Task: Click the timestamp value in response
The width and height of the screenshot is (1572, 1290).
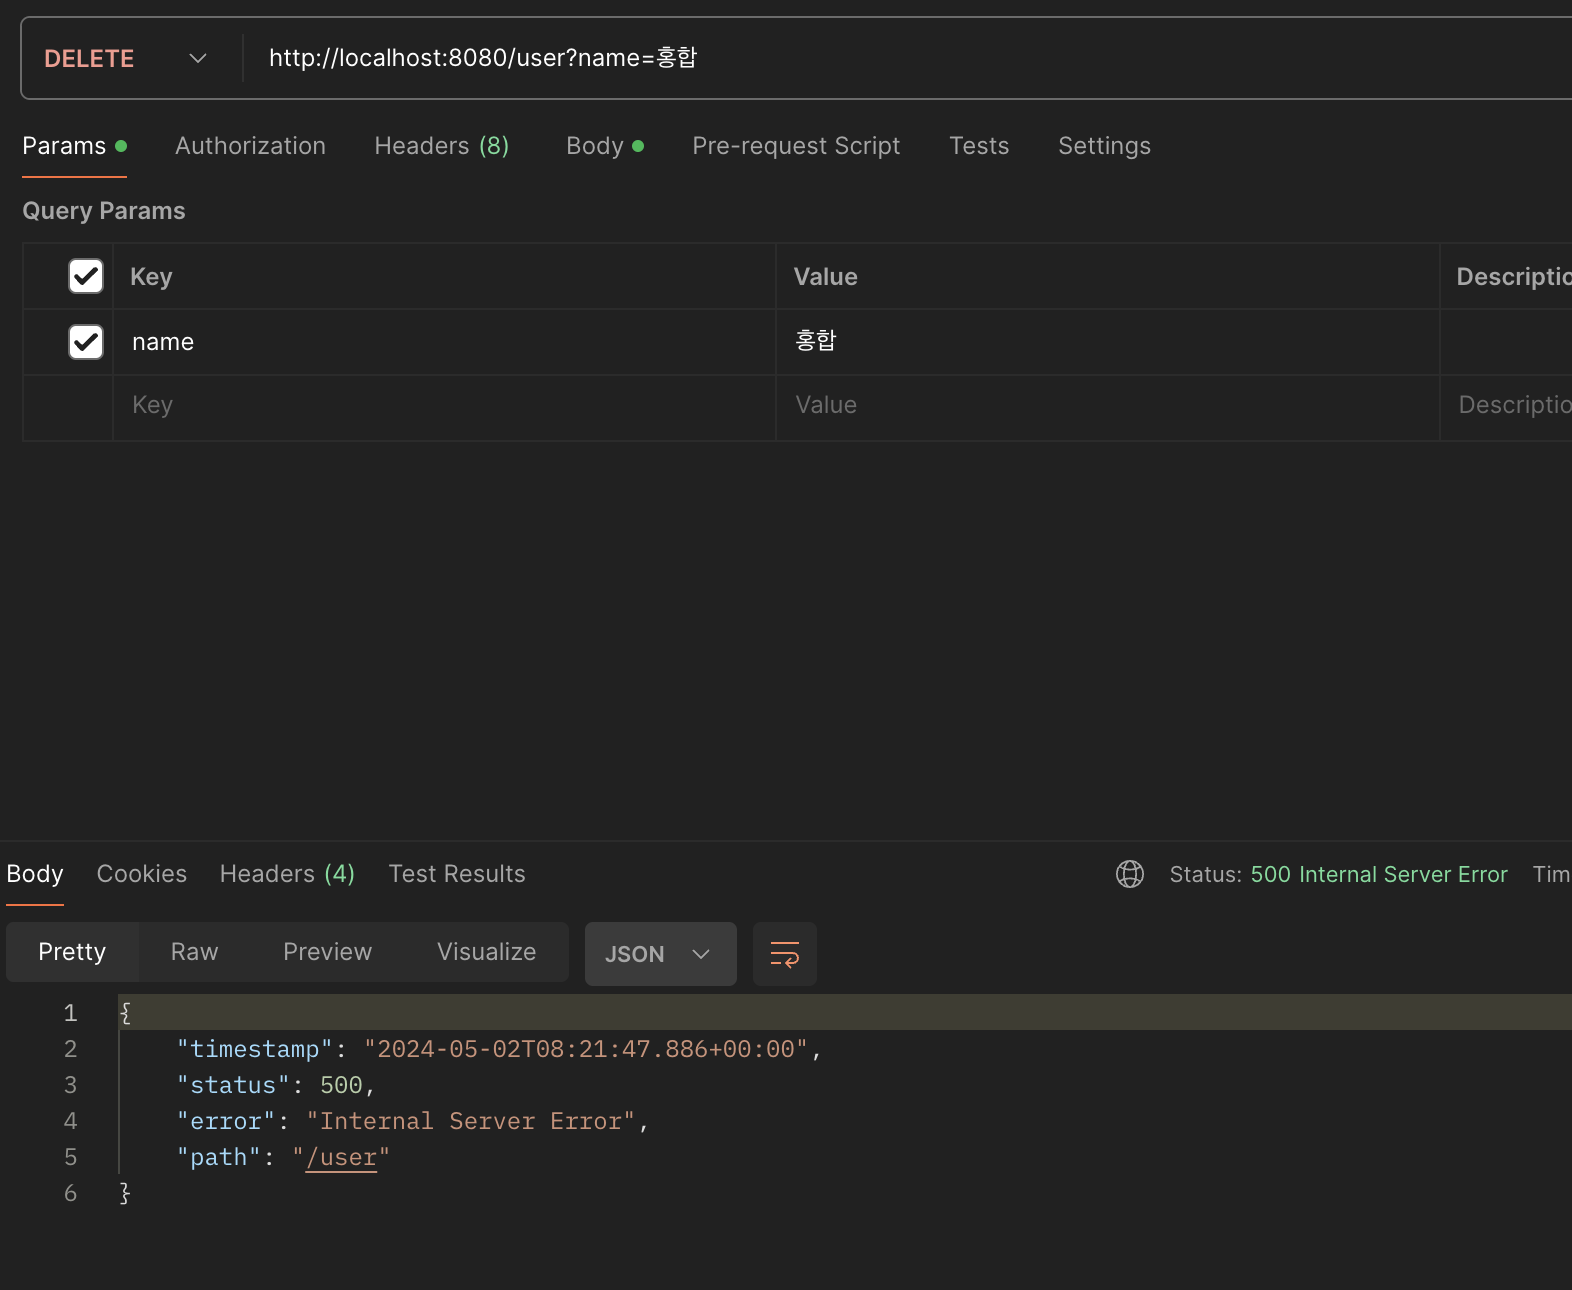Action: point(586,1049)
